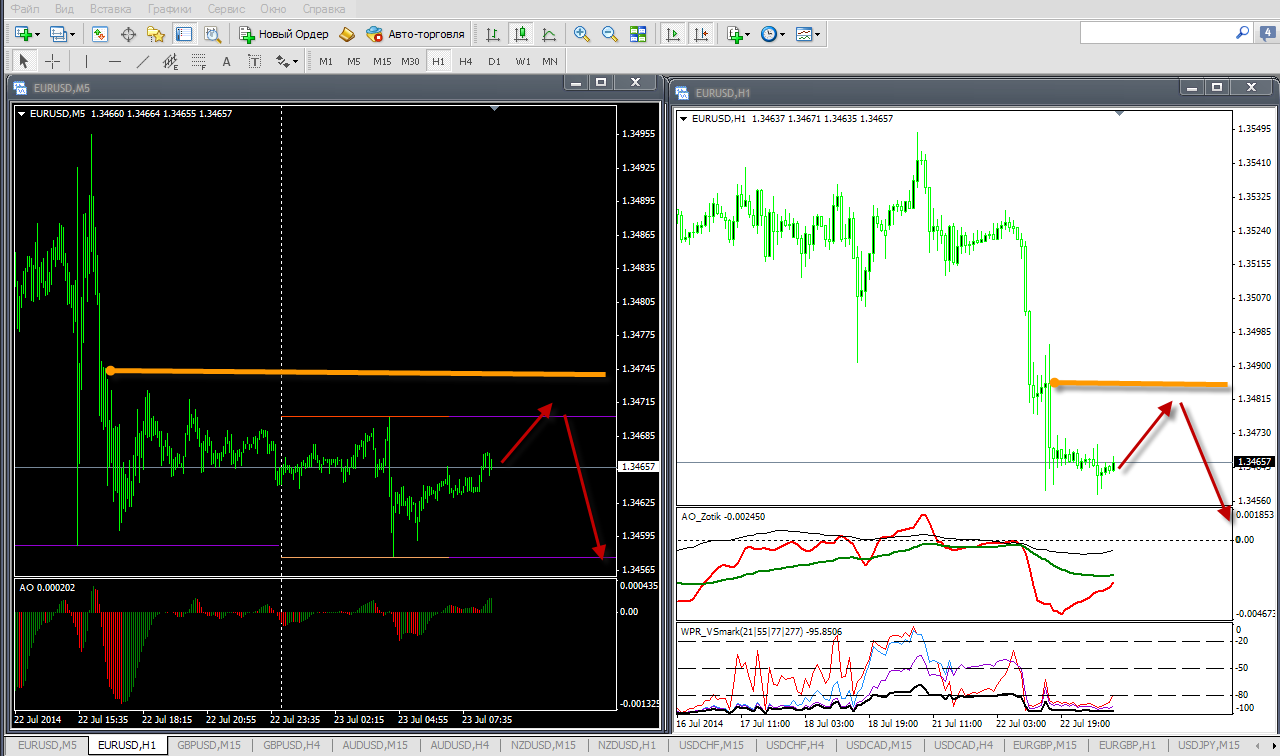Set timeframe to H4
The image size is (1280, 756).
tap(466, 61)
